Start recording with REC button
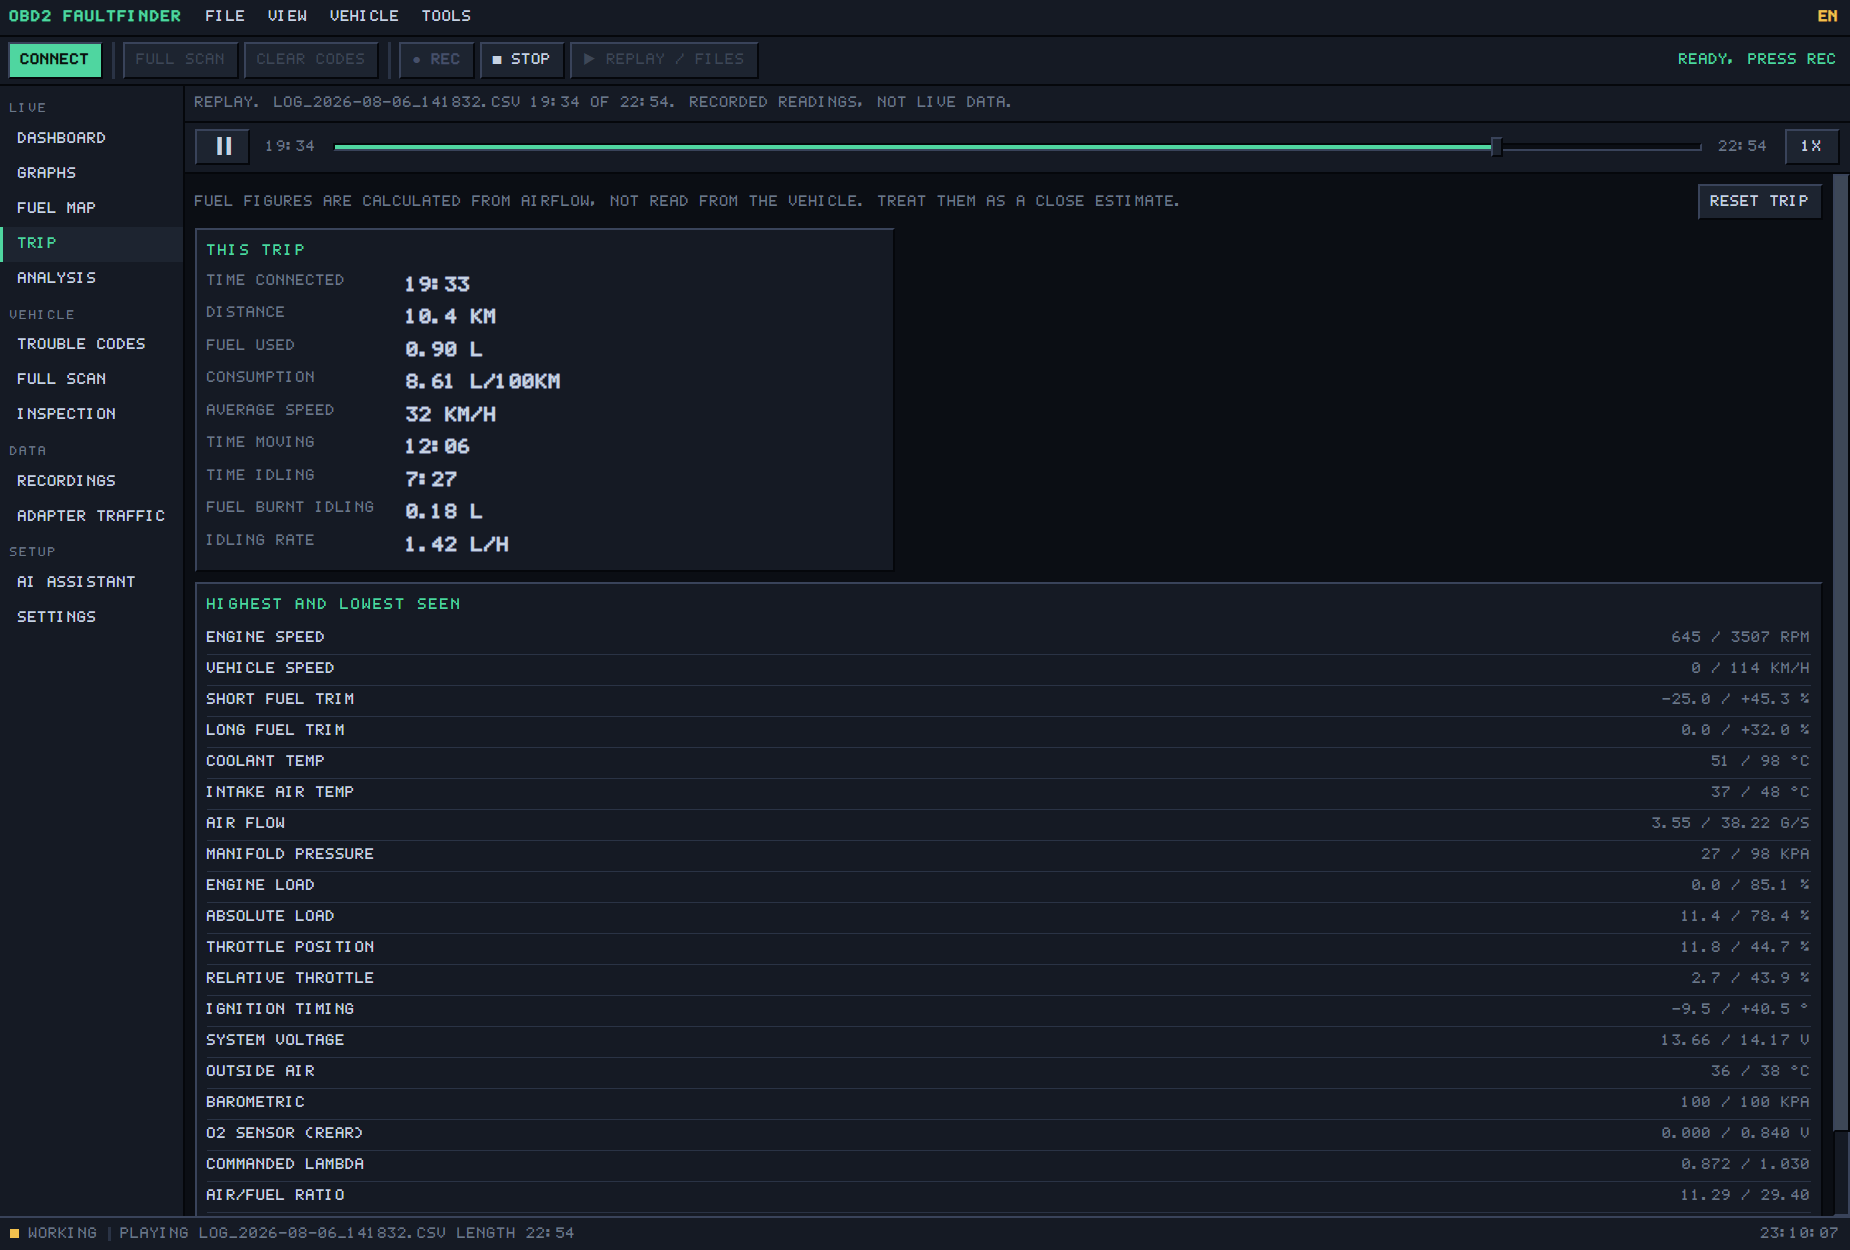Image resolution: width=1850 pixels, height=1250 pixels. pos(437,60)
